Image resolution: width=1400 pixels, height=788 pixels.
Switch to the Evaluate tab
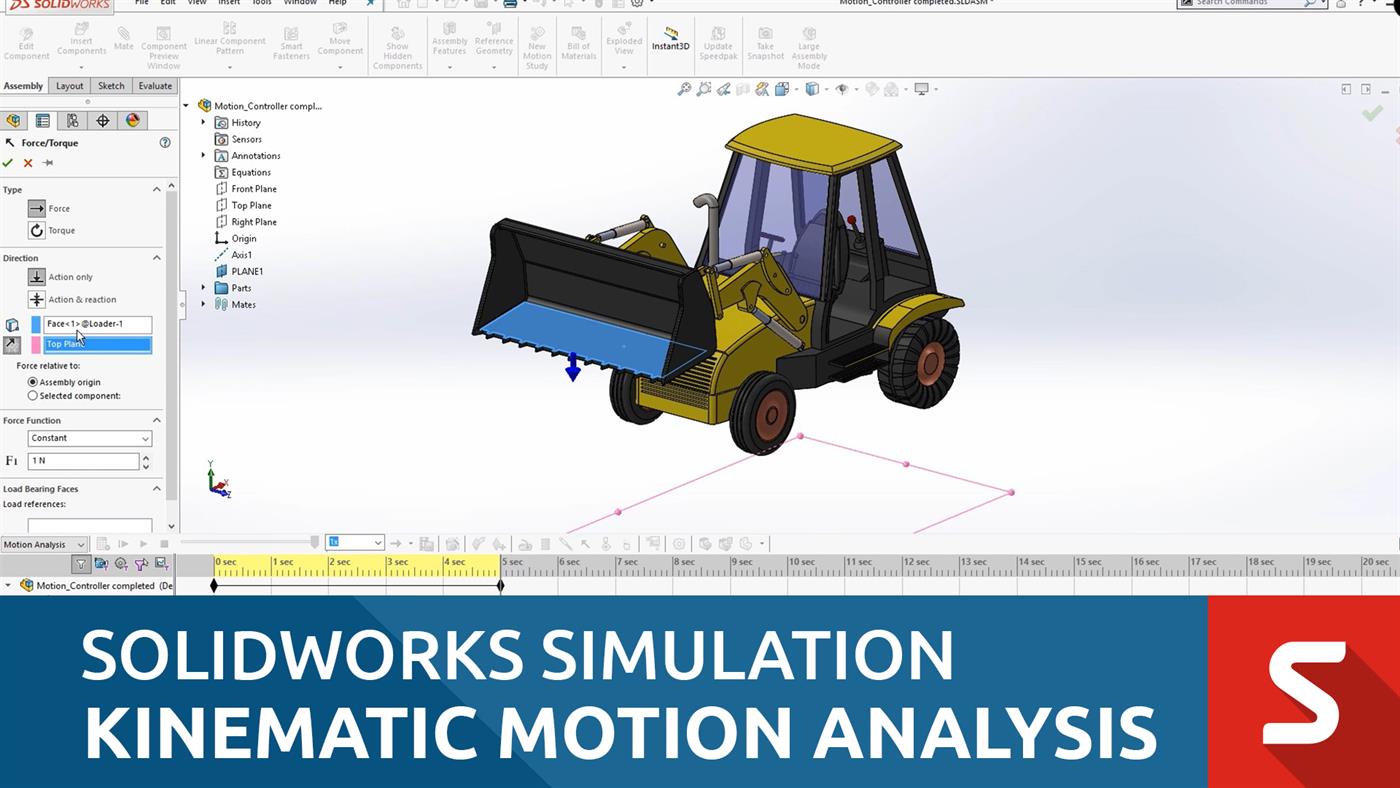coord(154,86)
